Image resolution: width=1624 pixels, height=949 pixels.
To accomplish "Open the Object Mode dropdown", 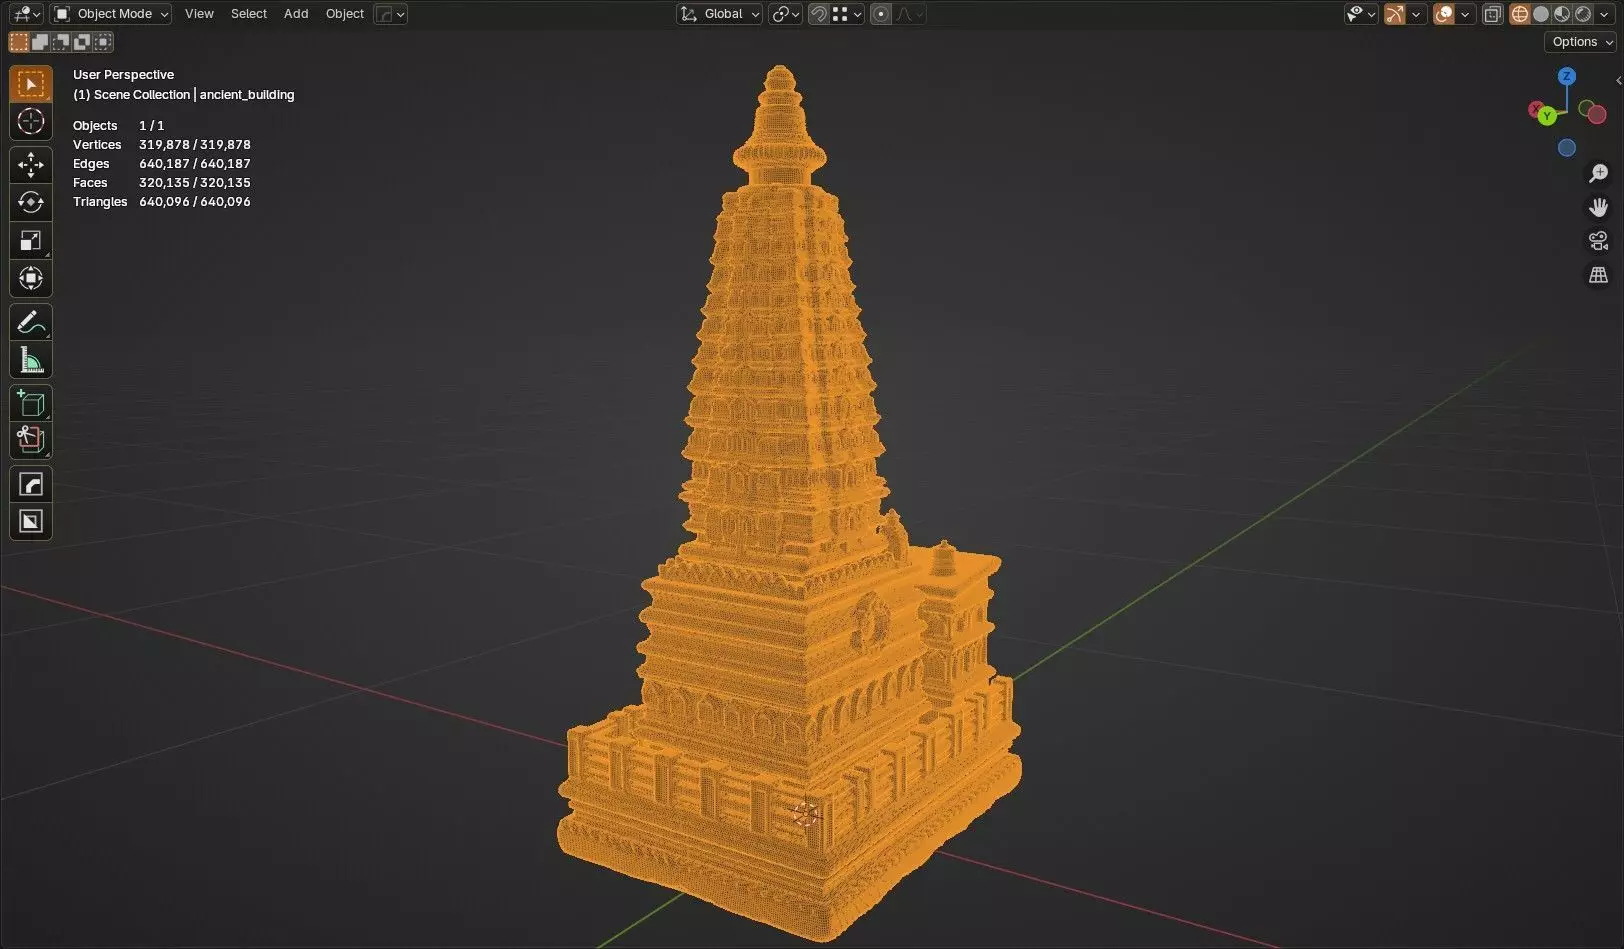I will click(111, 14).
